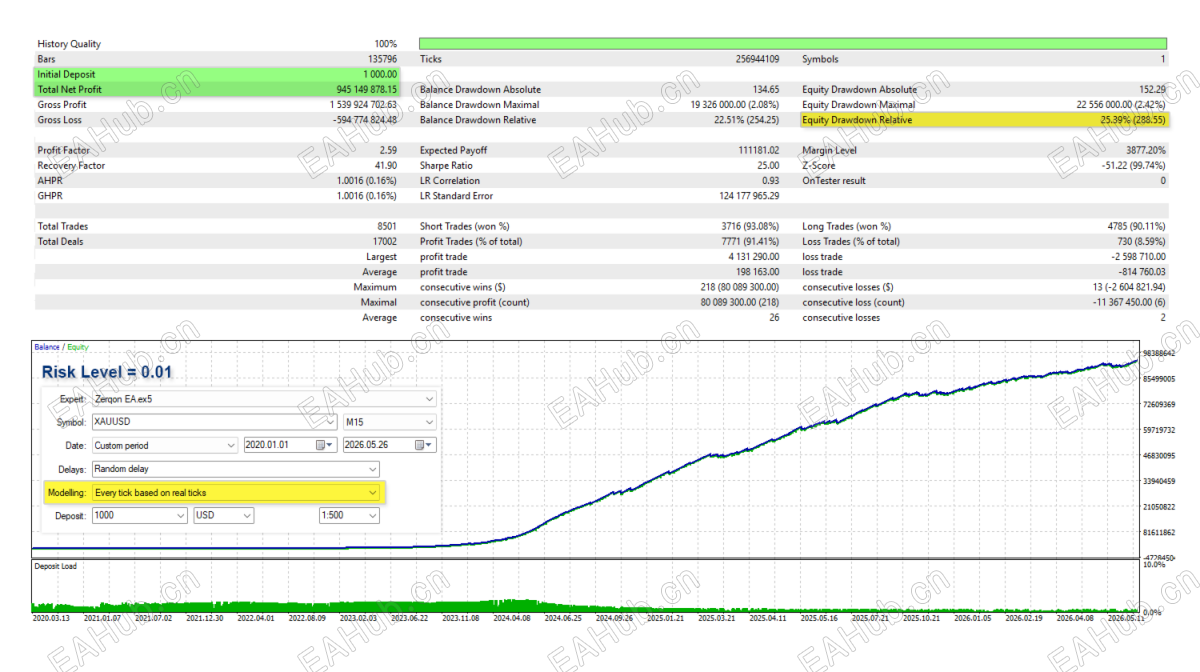
Task: Click the 2020.03.13 date axis label
Action: coord(53,619)
